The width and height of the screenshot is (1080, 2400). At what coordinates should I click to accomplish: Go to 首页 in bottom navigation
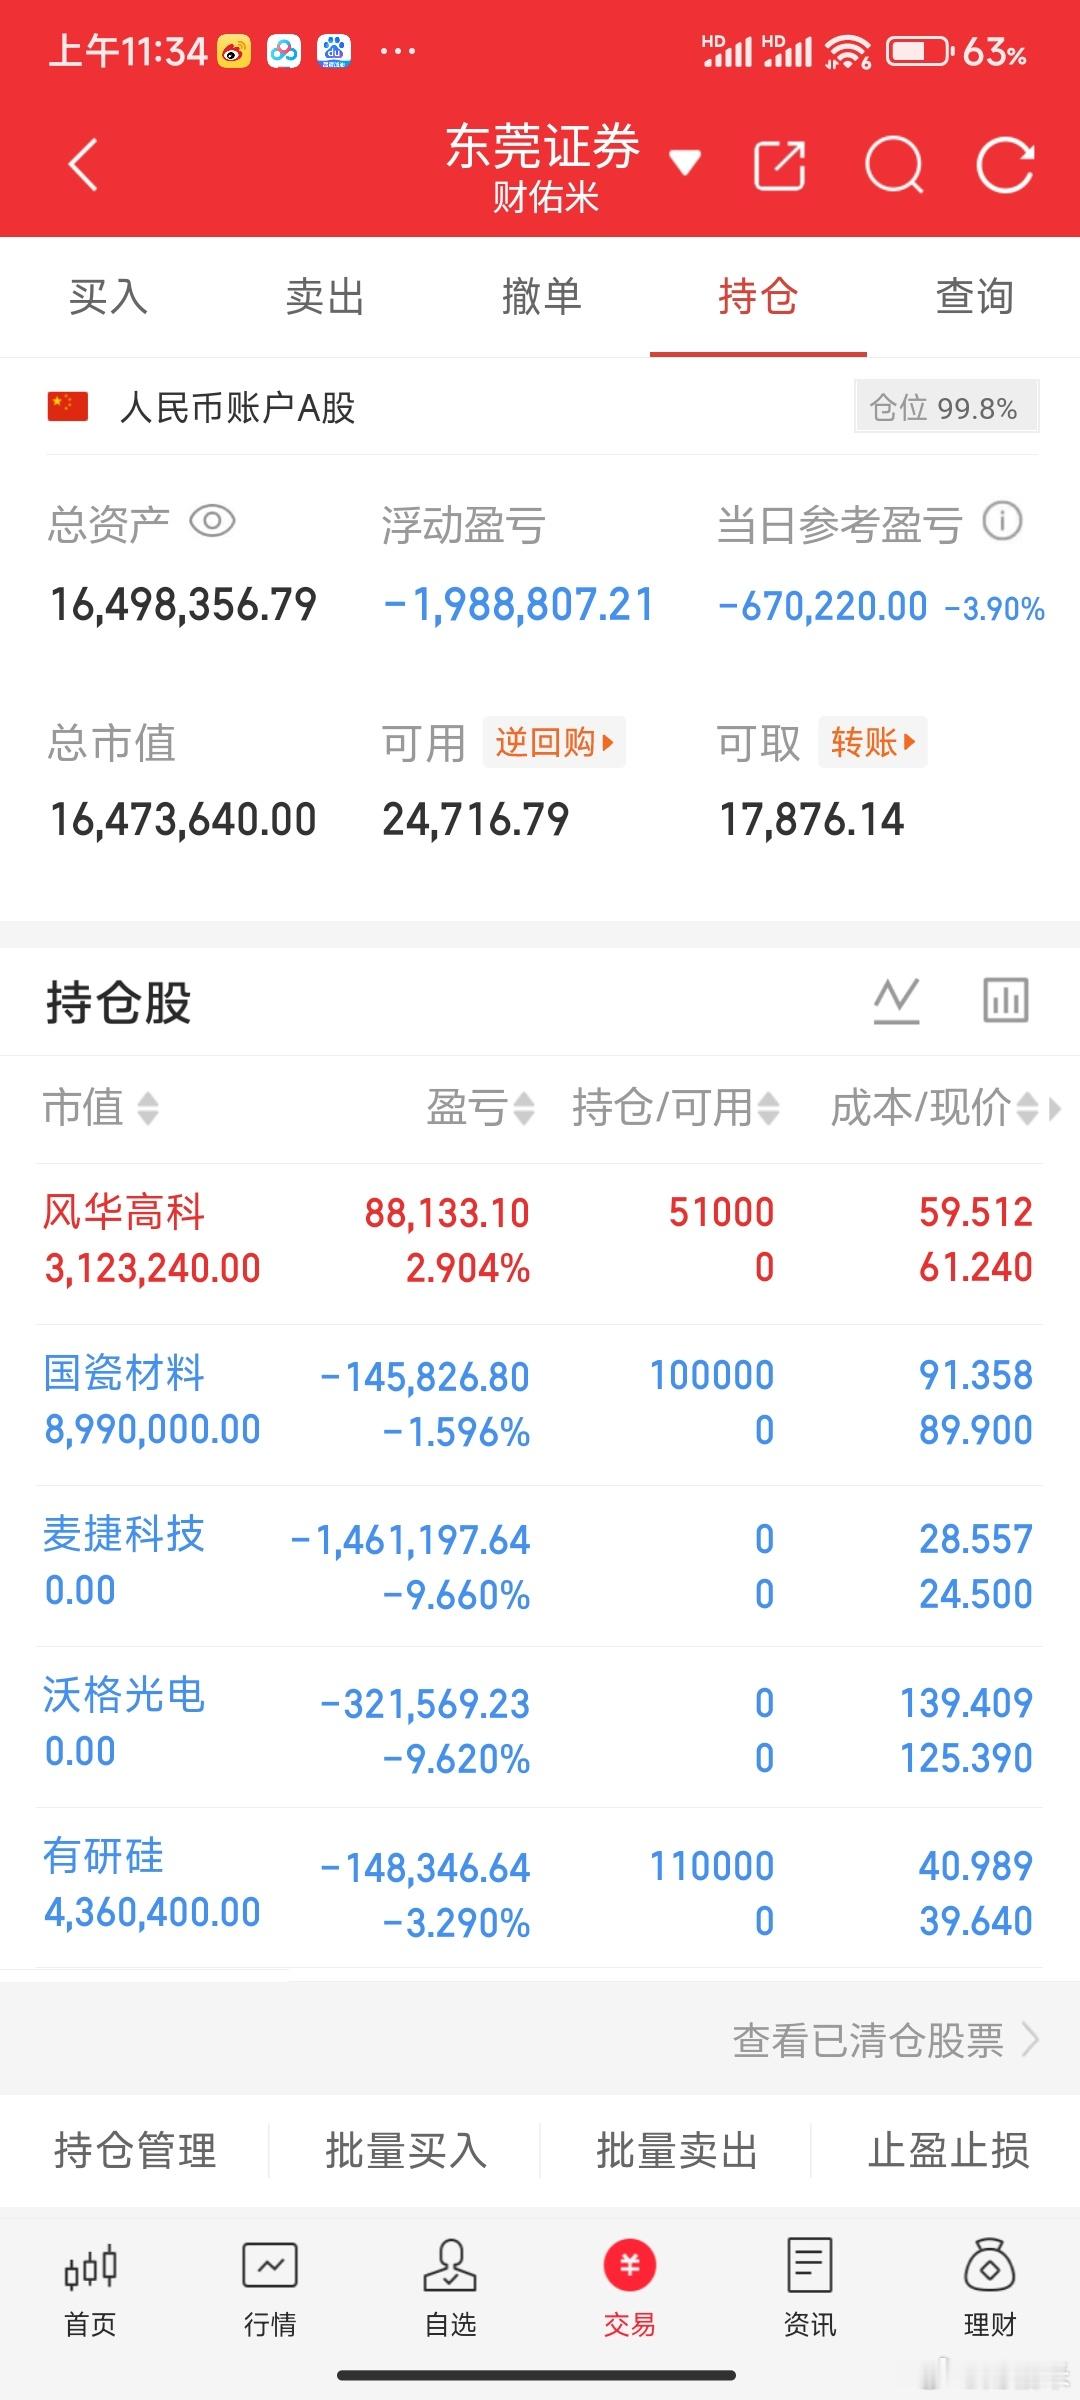click(90, 2288)
